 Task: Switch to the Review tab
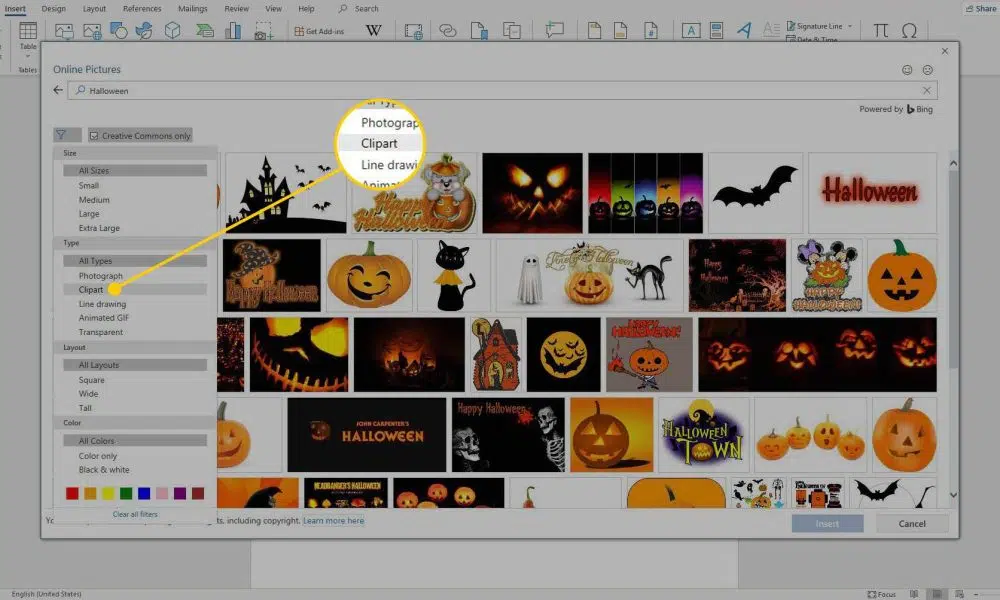pos(237,9)
